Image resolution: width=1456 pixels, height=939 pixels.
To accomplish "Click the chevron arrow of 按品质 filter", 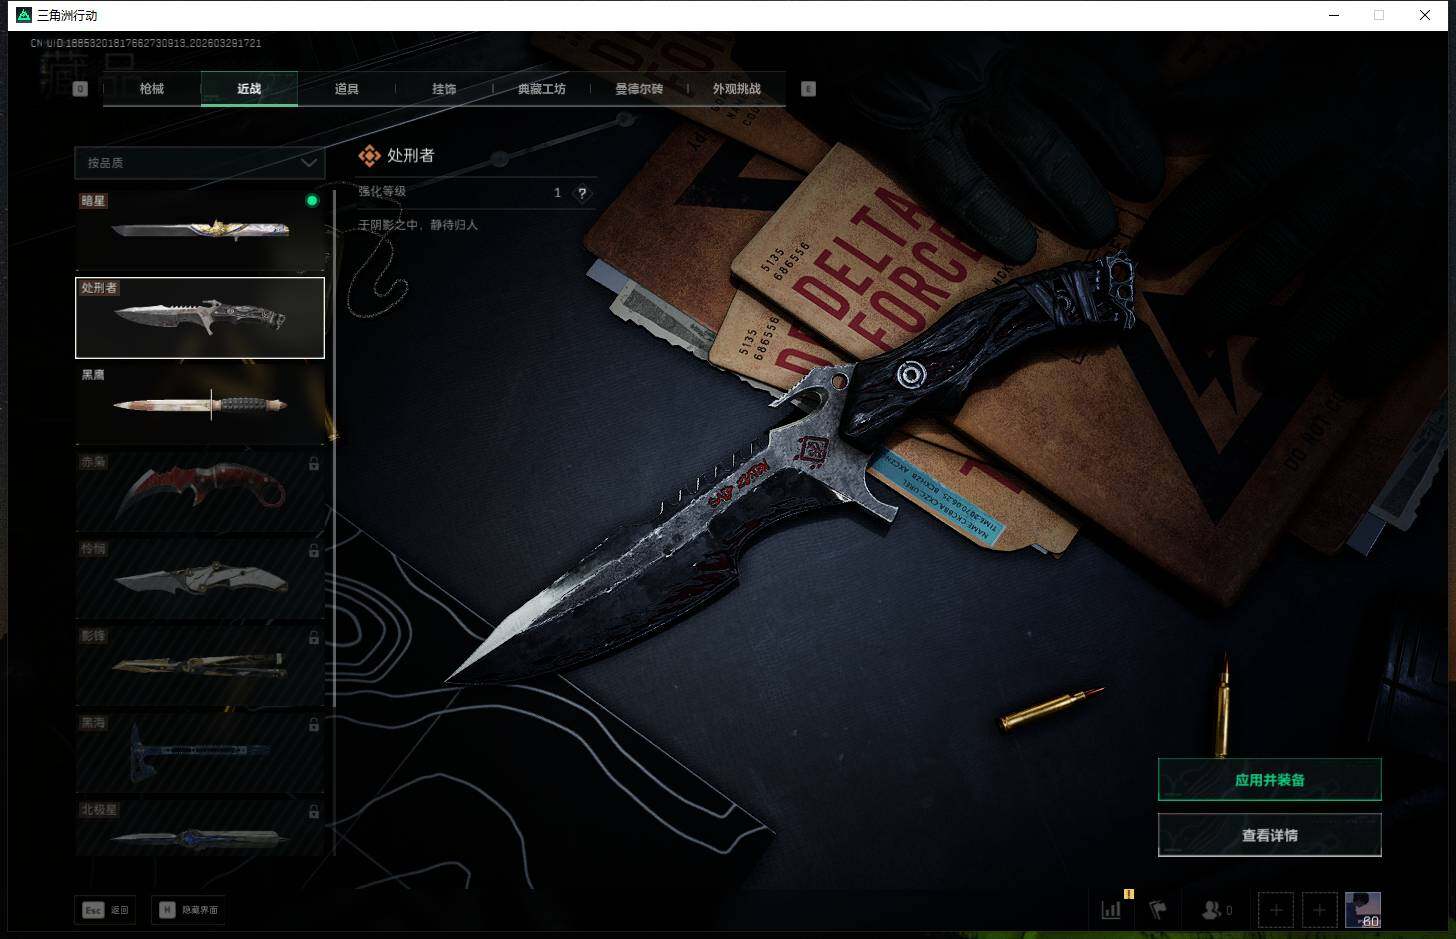I will (309, 162).
